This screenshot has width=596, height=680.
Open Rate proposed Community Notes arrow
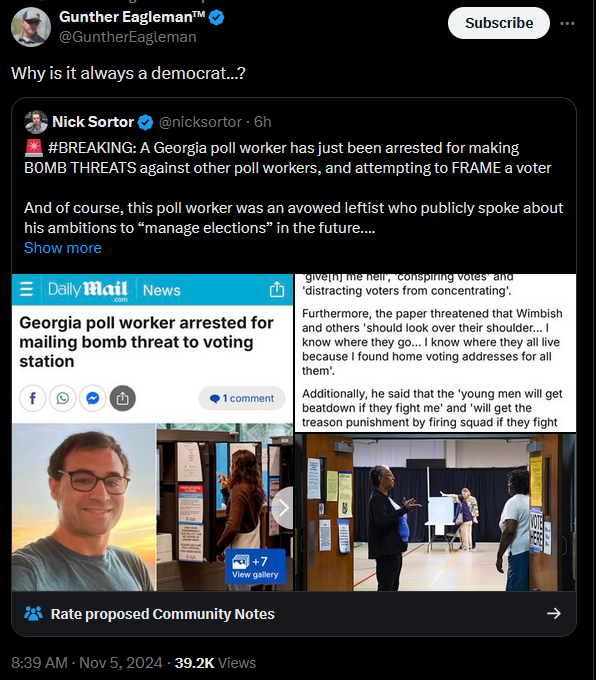tap(554, 613)
